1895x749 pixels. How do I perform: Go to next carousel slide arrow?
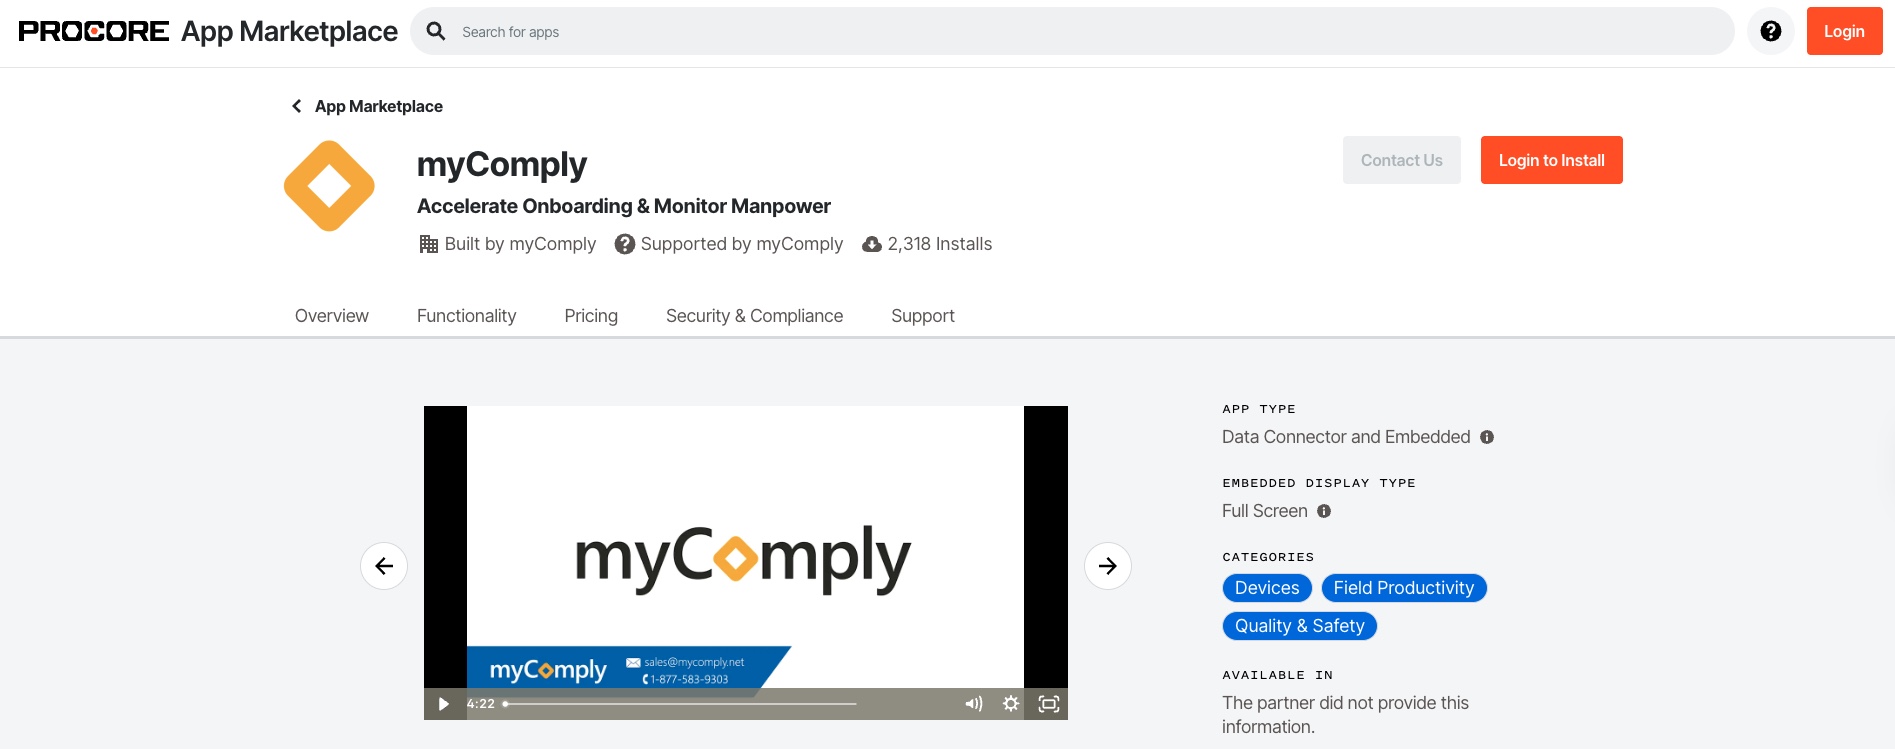coord(1107,566)
